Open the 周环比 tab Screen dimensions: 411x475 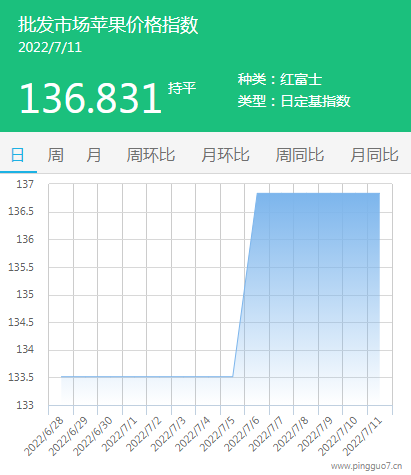[151, 155]
